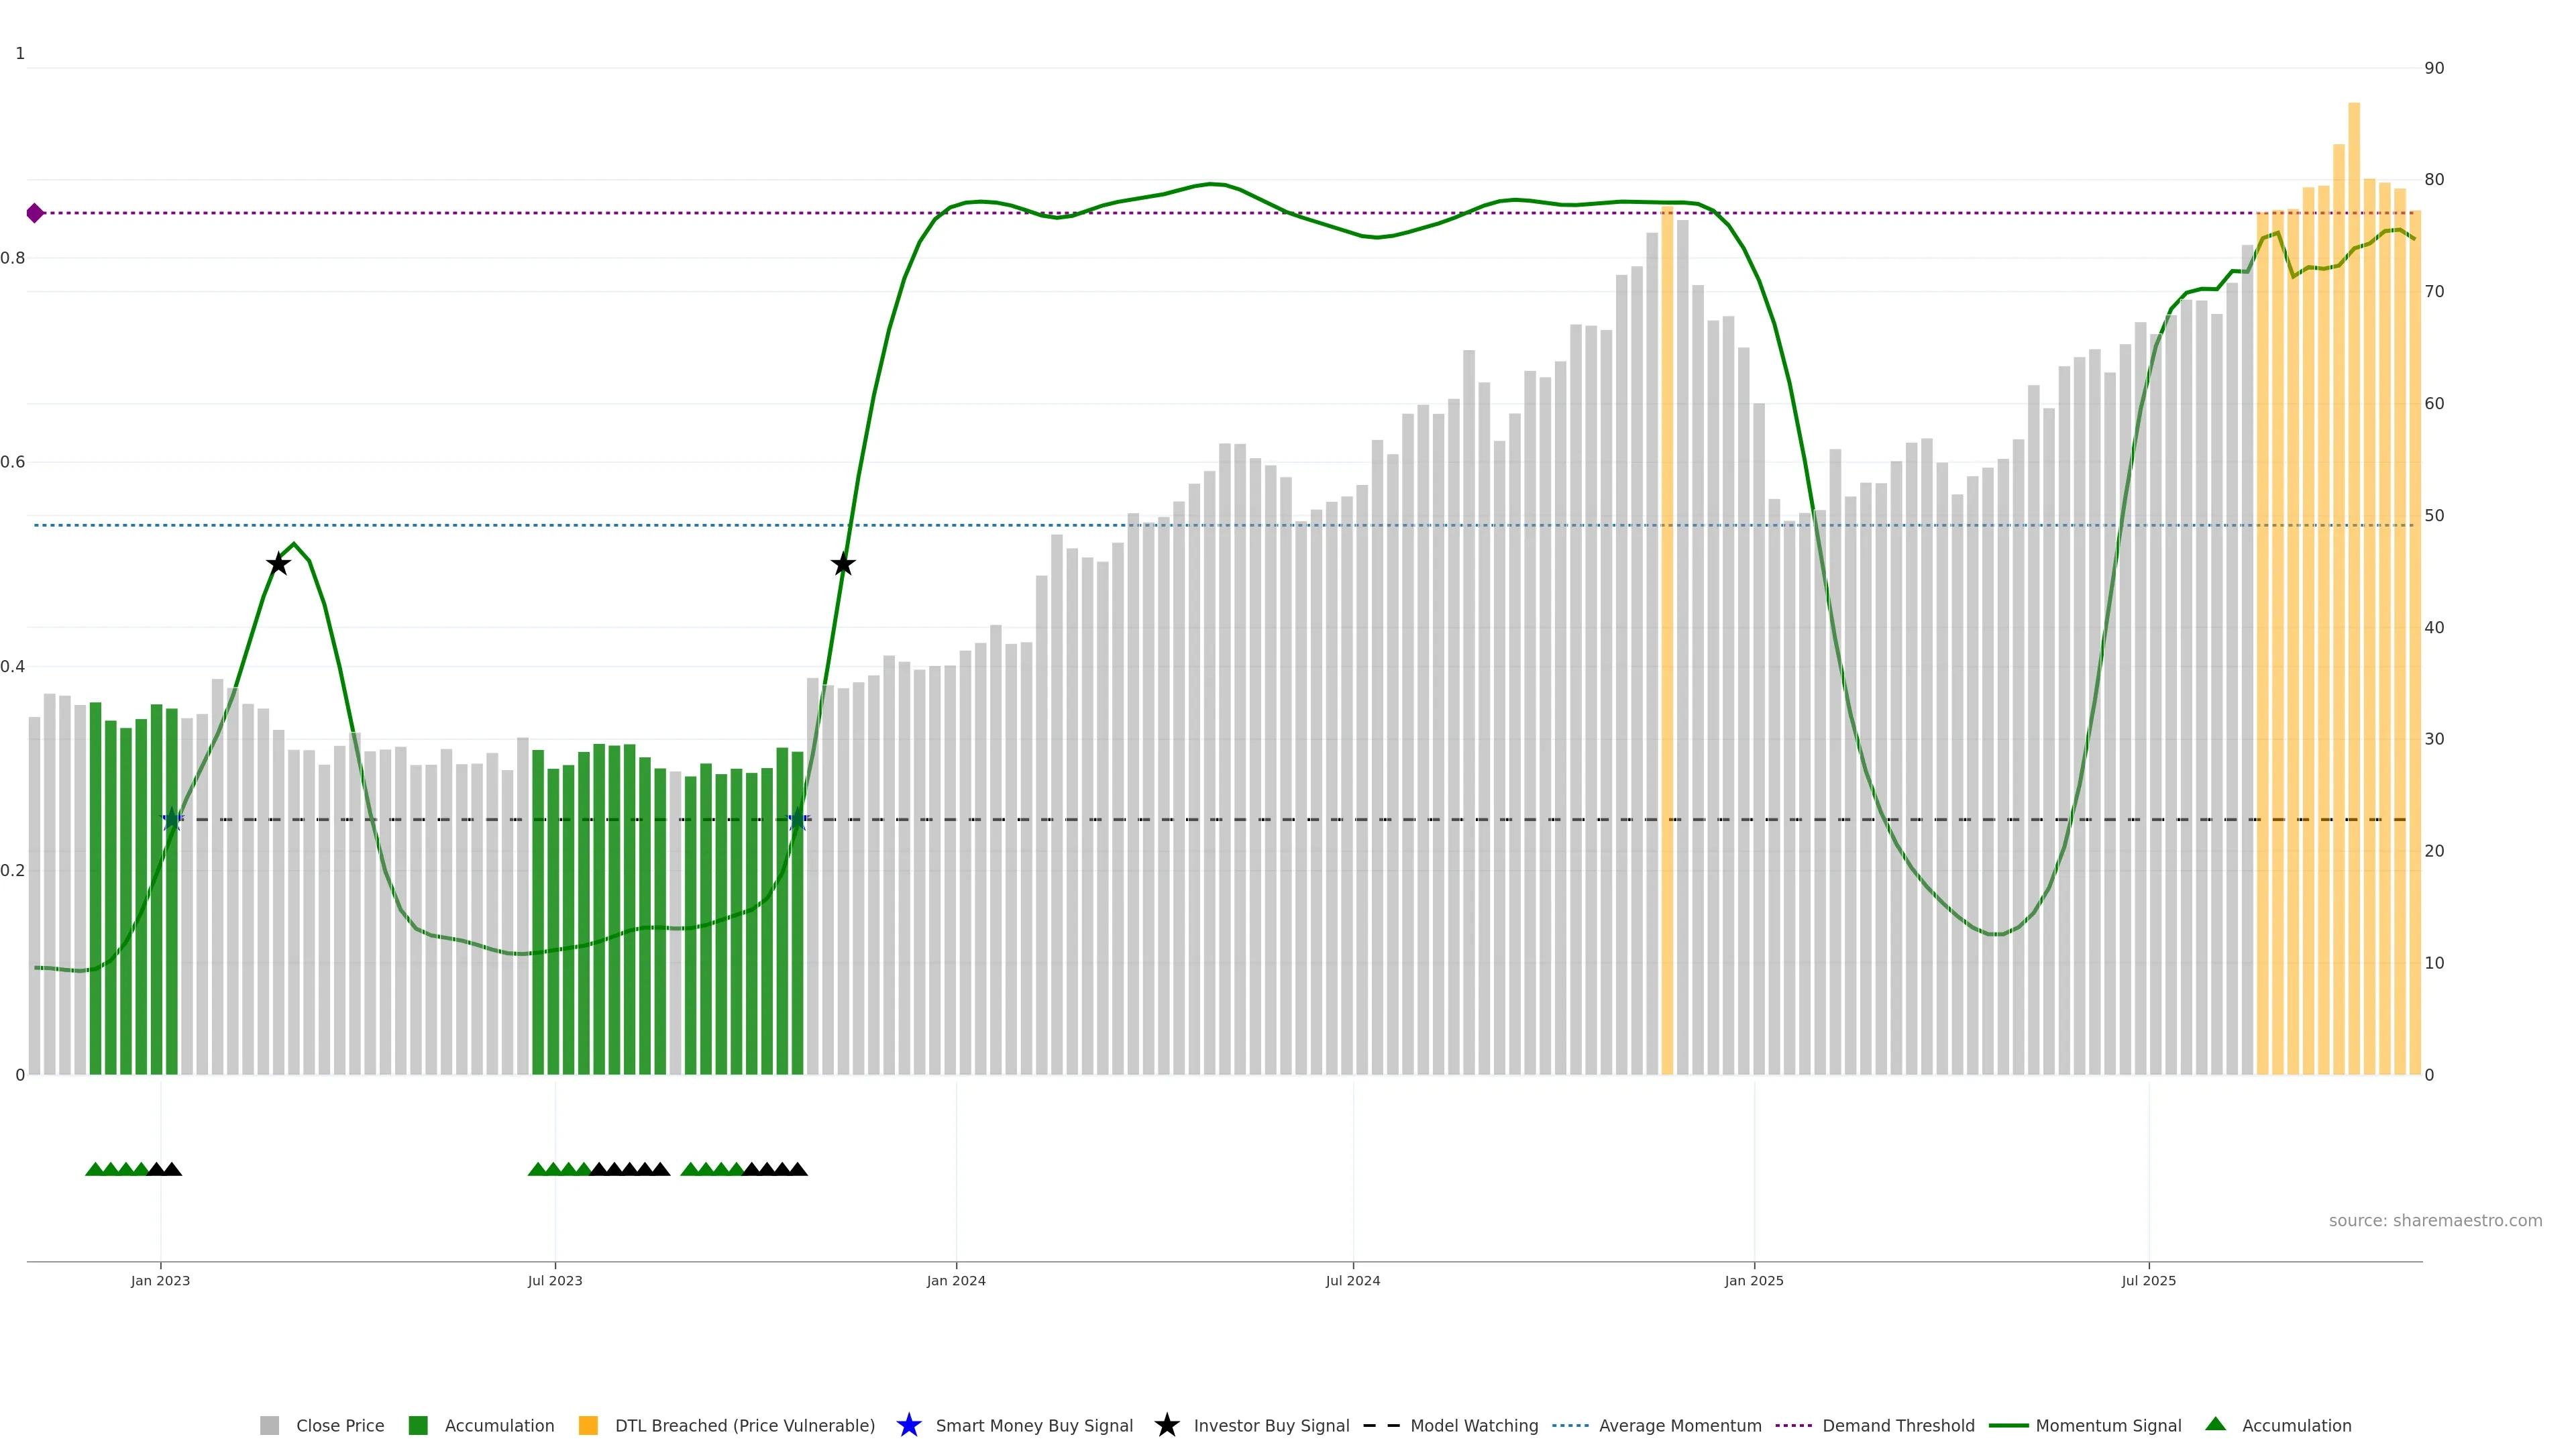Click the Demand Threshold legend label
The height and width of the screenshot is (1449, 2576).
(x=1898, y=1426)
